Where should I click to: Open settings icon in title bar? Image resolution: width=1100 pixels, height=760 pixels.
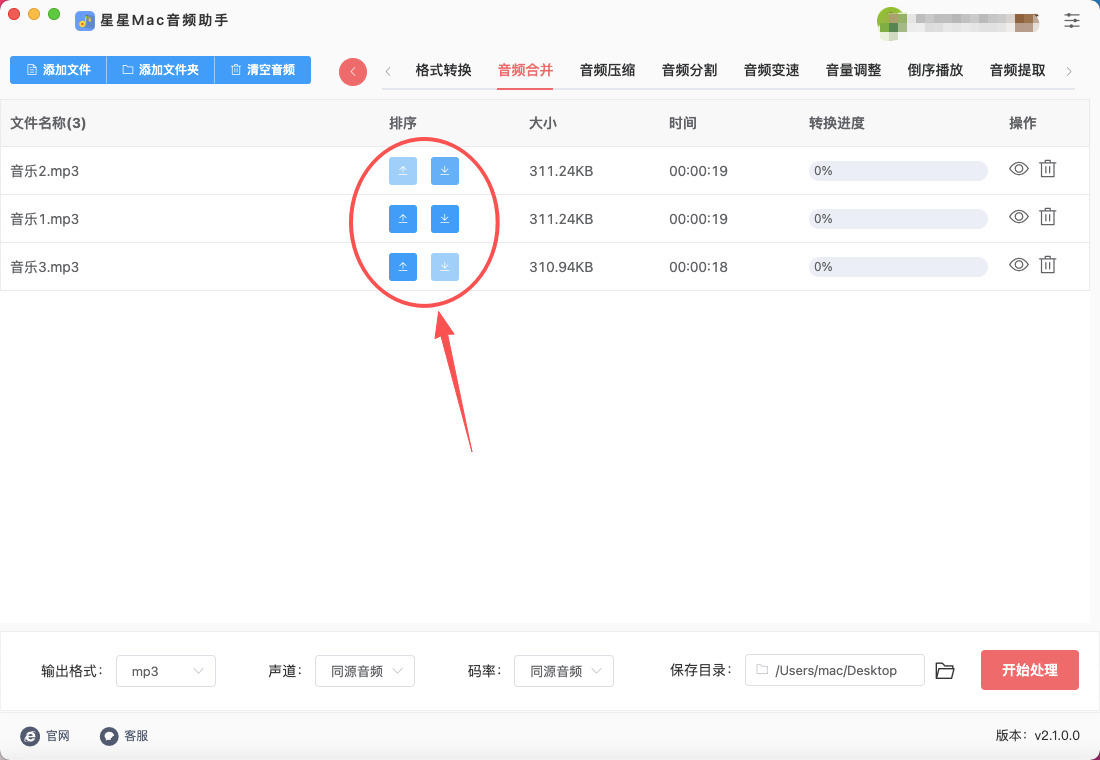(1072, 20)
